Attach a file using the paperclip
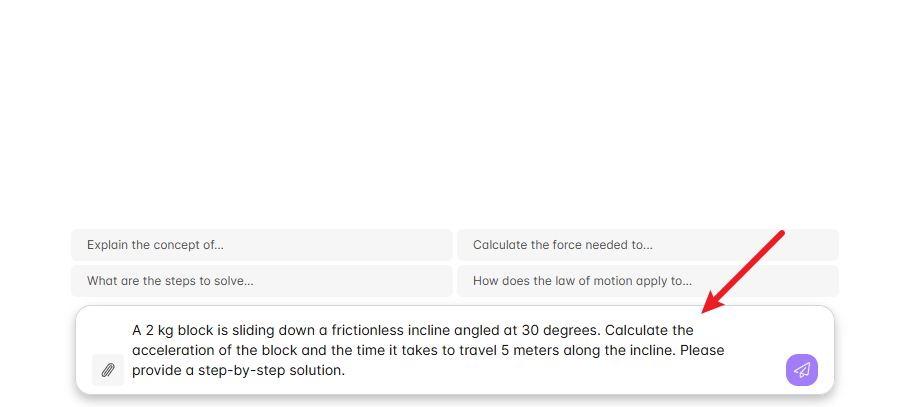The width and height of the screenshot is (900, 407). [x=108, y=370]
